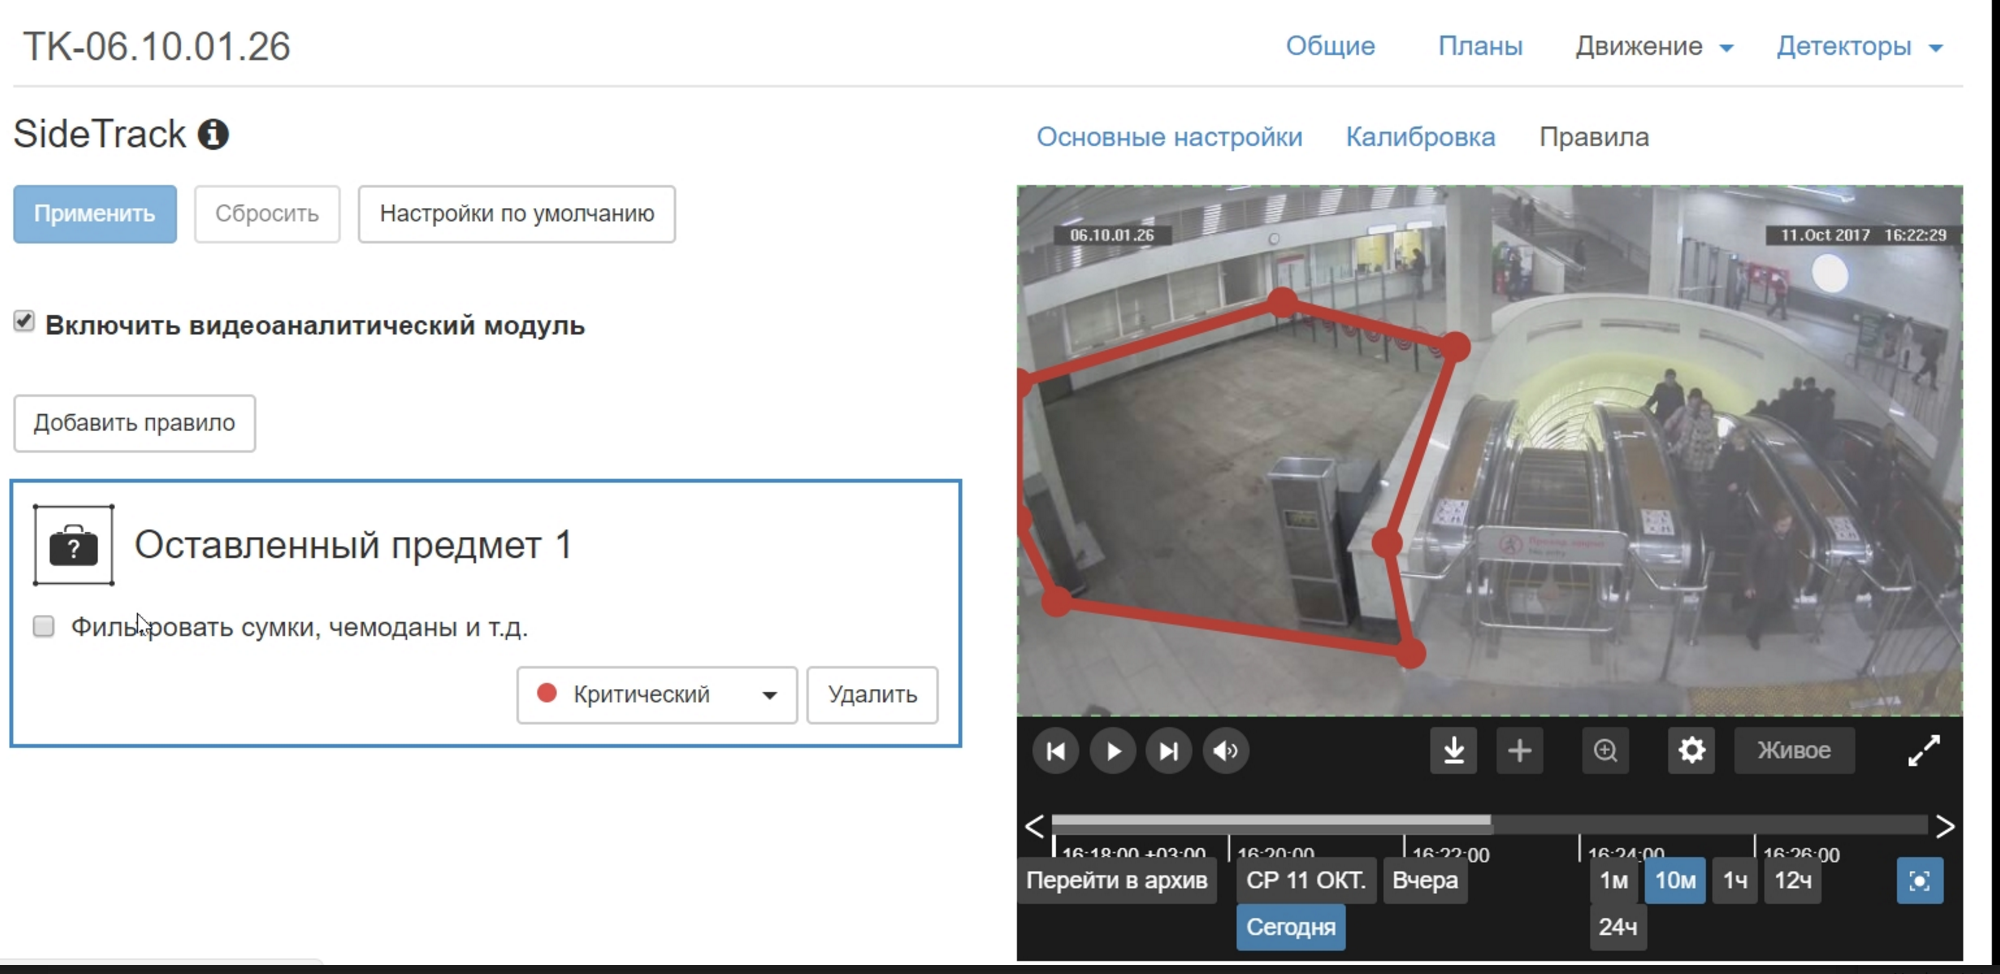This screenshot has height=974, width=2000.
Task: Click the abandoned object suitcase rule icon
Action: coord(74,545)
